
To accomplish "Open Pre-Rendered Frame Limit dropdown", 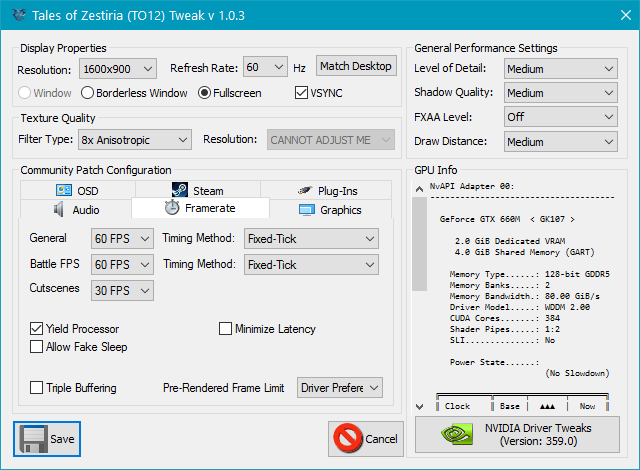I will point(340,387).
